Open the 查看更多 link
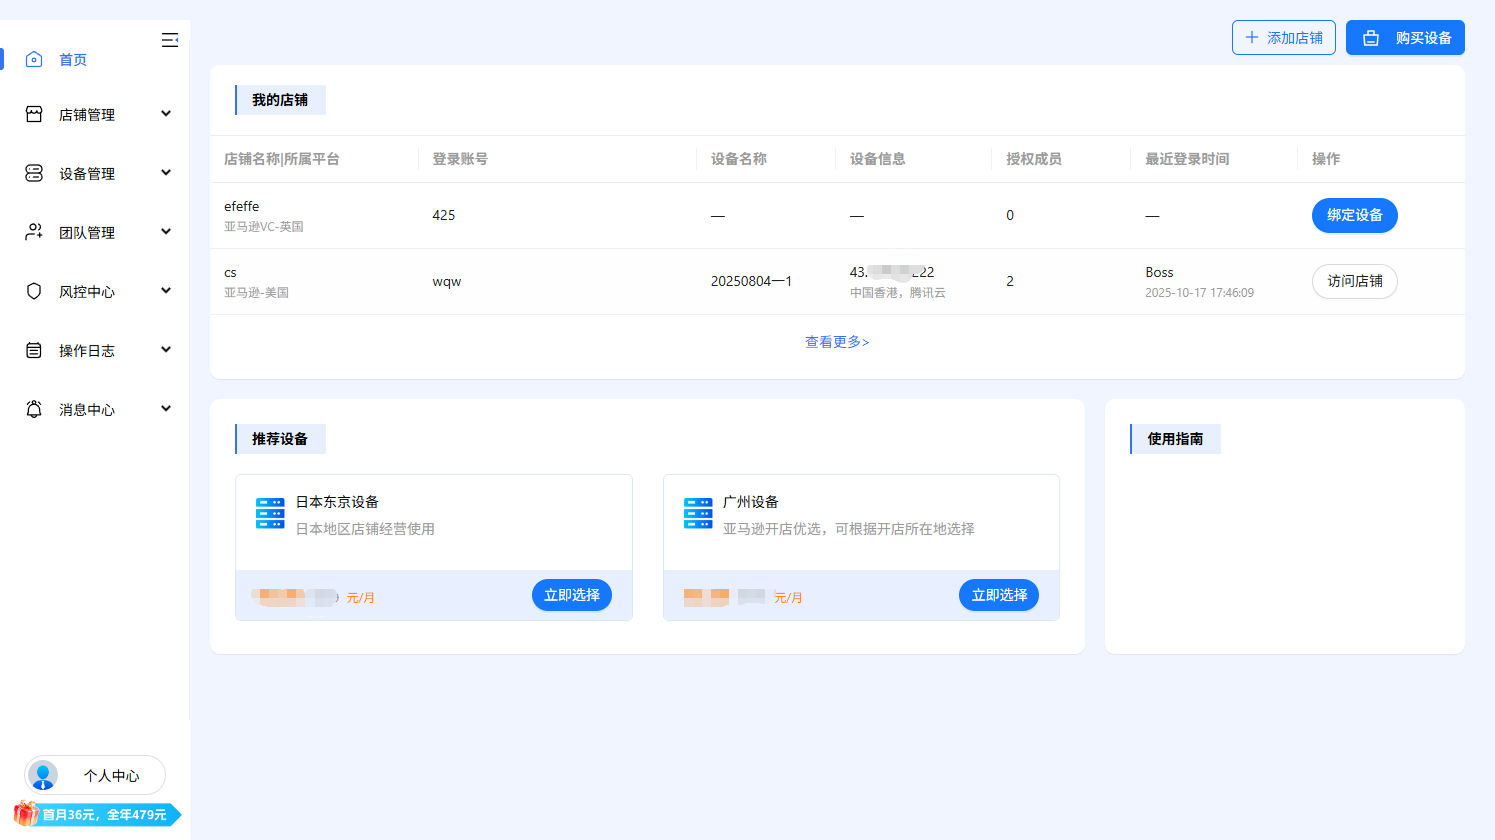This screenshot has width=1495, height=840. pyautogui.click(x=837, y=342)
